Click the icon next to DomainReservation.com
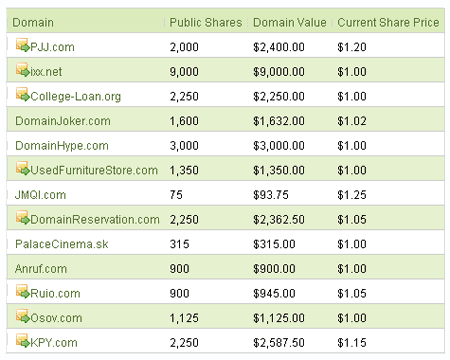The height and width of the screenshot is (360, 450). coord(23,218)
